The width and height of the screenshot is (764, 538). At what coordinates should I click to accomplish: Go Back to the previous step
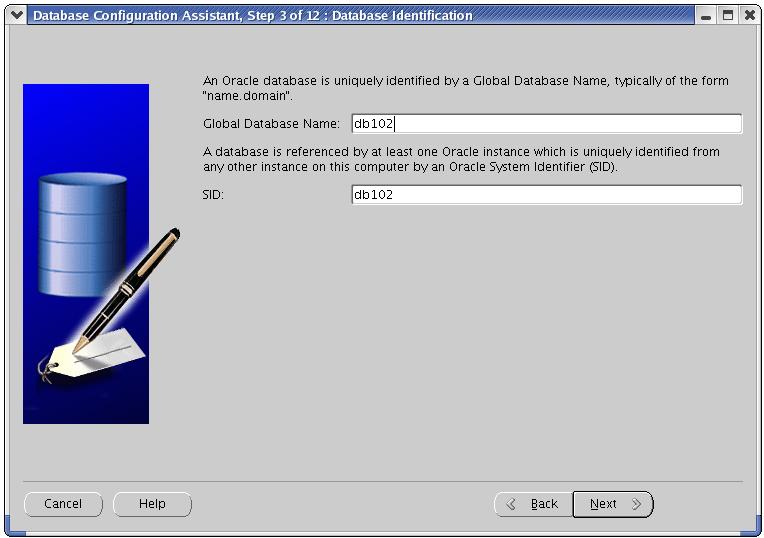533,504
